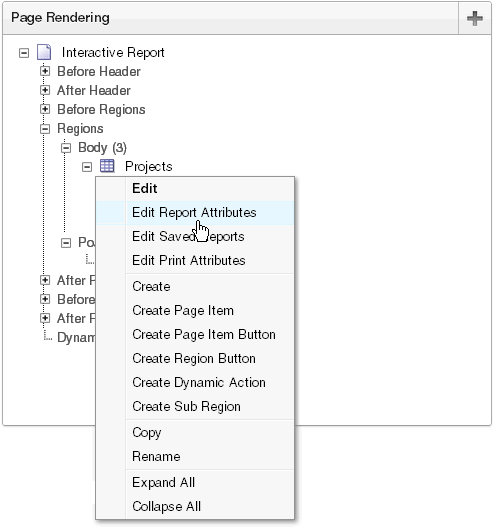Choose Create Sub Region
494x527 pixels.
click(x=195, y=407)
